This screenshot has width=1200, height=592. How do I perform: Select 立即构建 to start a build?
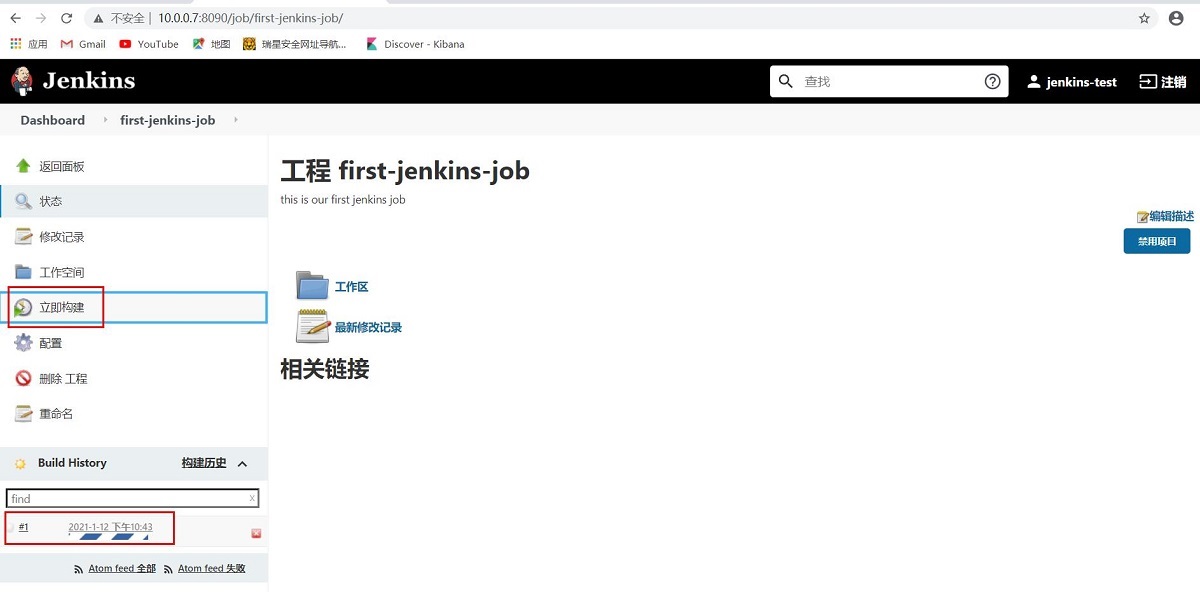tap(134, 307)
